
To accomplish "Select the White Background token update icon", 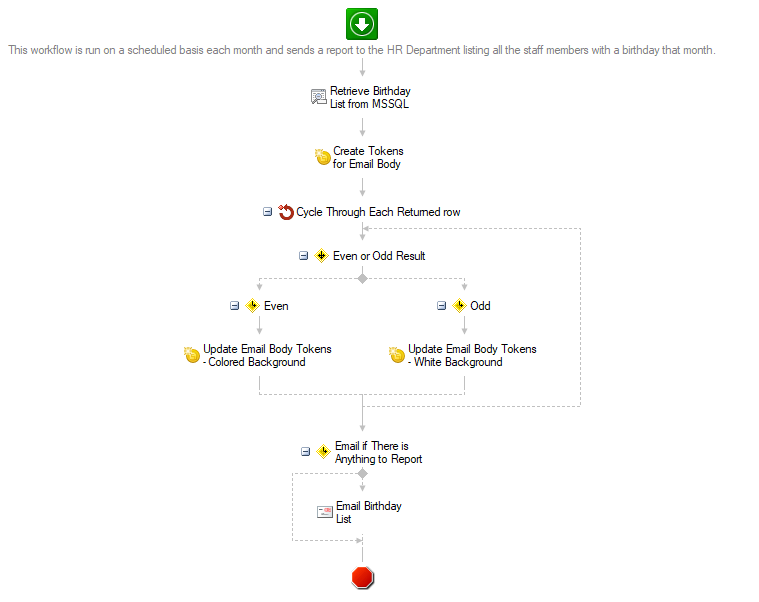I will (397, 355).
